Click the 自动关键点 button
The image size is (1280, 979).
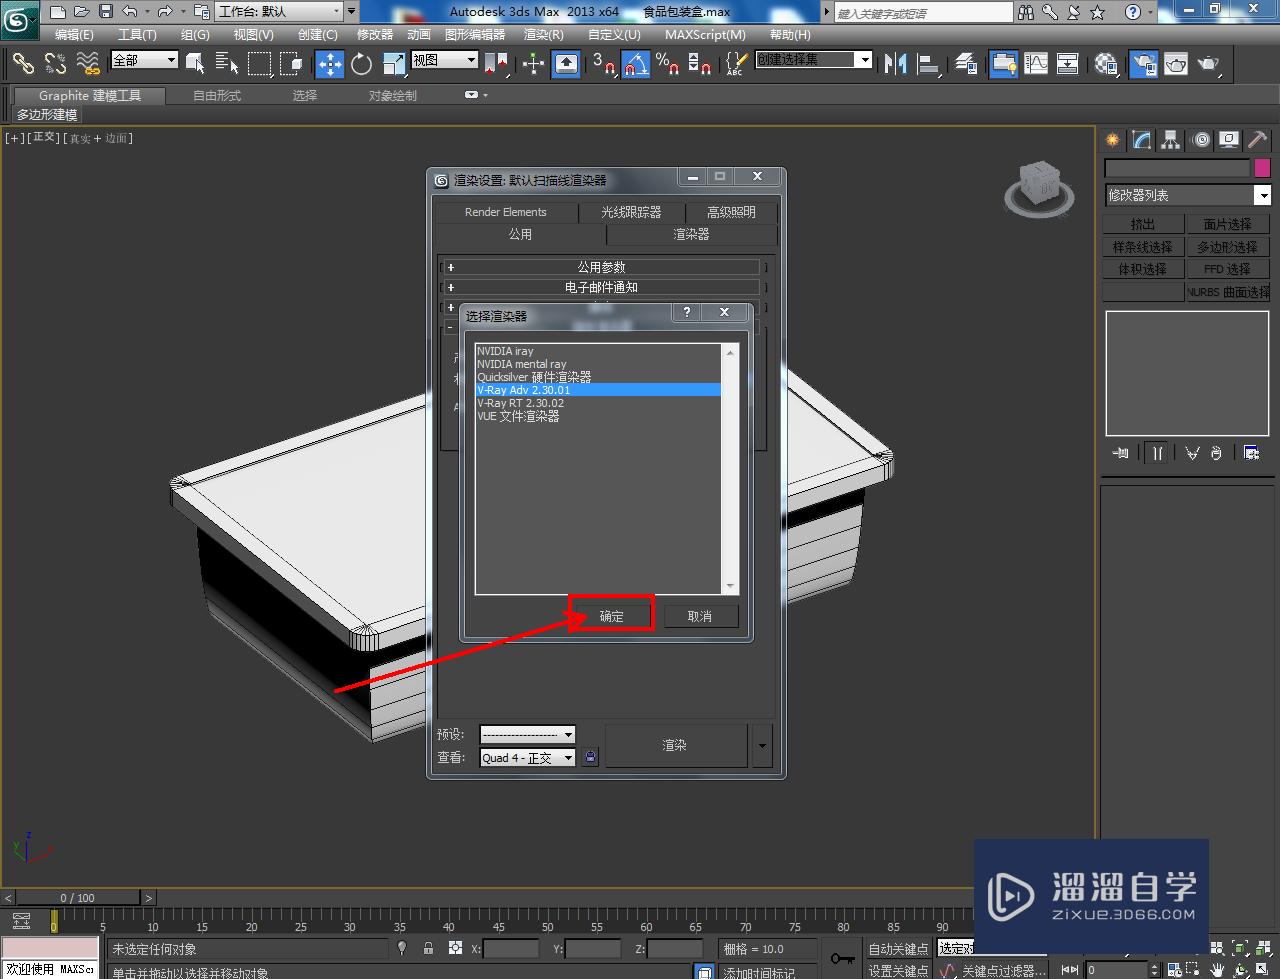pyautogui.click(x=898, y=949)
